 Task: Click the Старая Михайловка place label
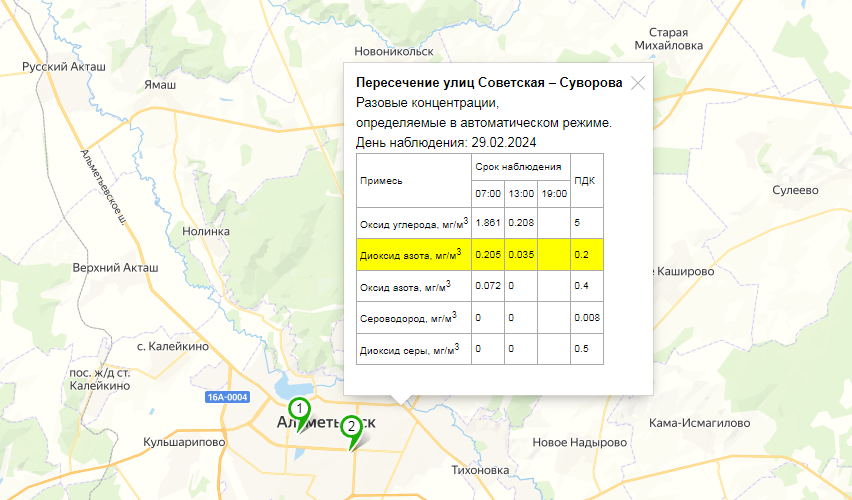tap(668, 39)
